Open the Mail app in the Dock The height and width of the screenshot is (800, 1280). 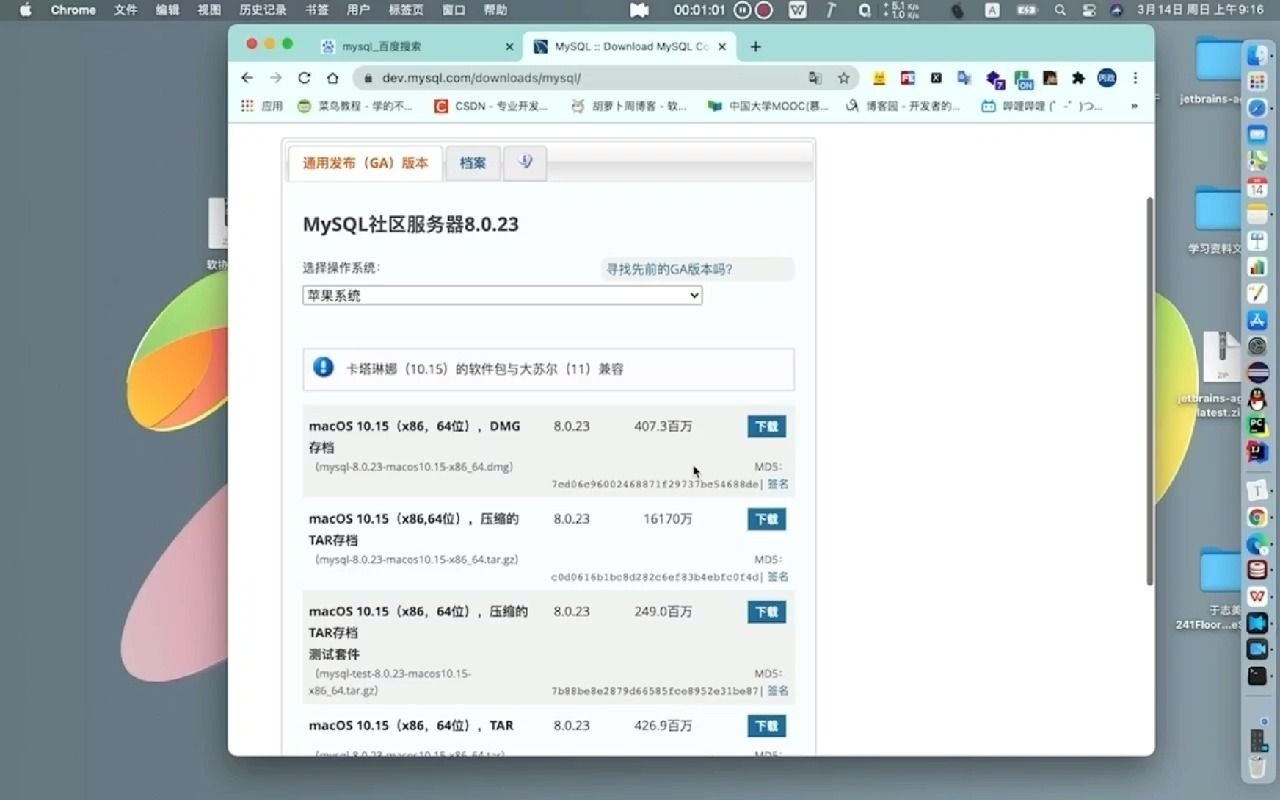tap(1257, 133)
